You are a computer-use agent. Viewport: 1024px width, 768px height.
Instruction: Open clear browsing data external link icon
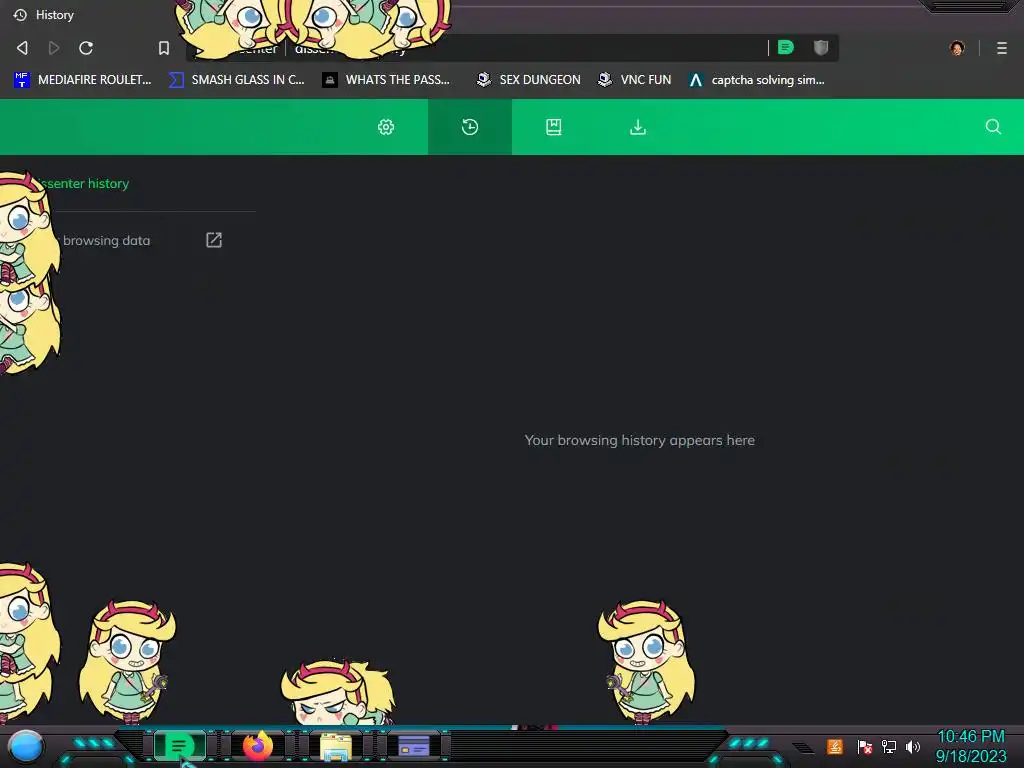214,240
